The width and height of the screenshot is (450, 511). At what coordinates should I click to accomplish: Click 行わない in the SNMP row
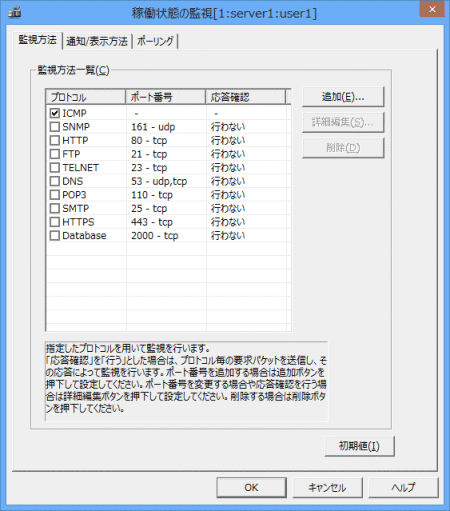pos(228,127)
